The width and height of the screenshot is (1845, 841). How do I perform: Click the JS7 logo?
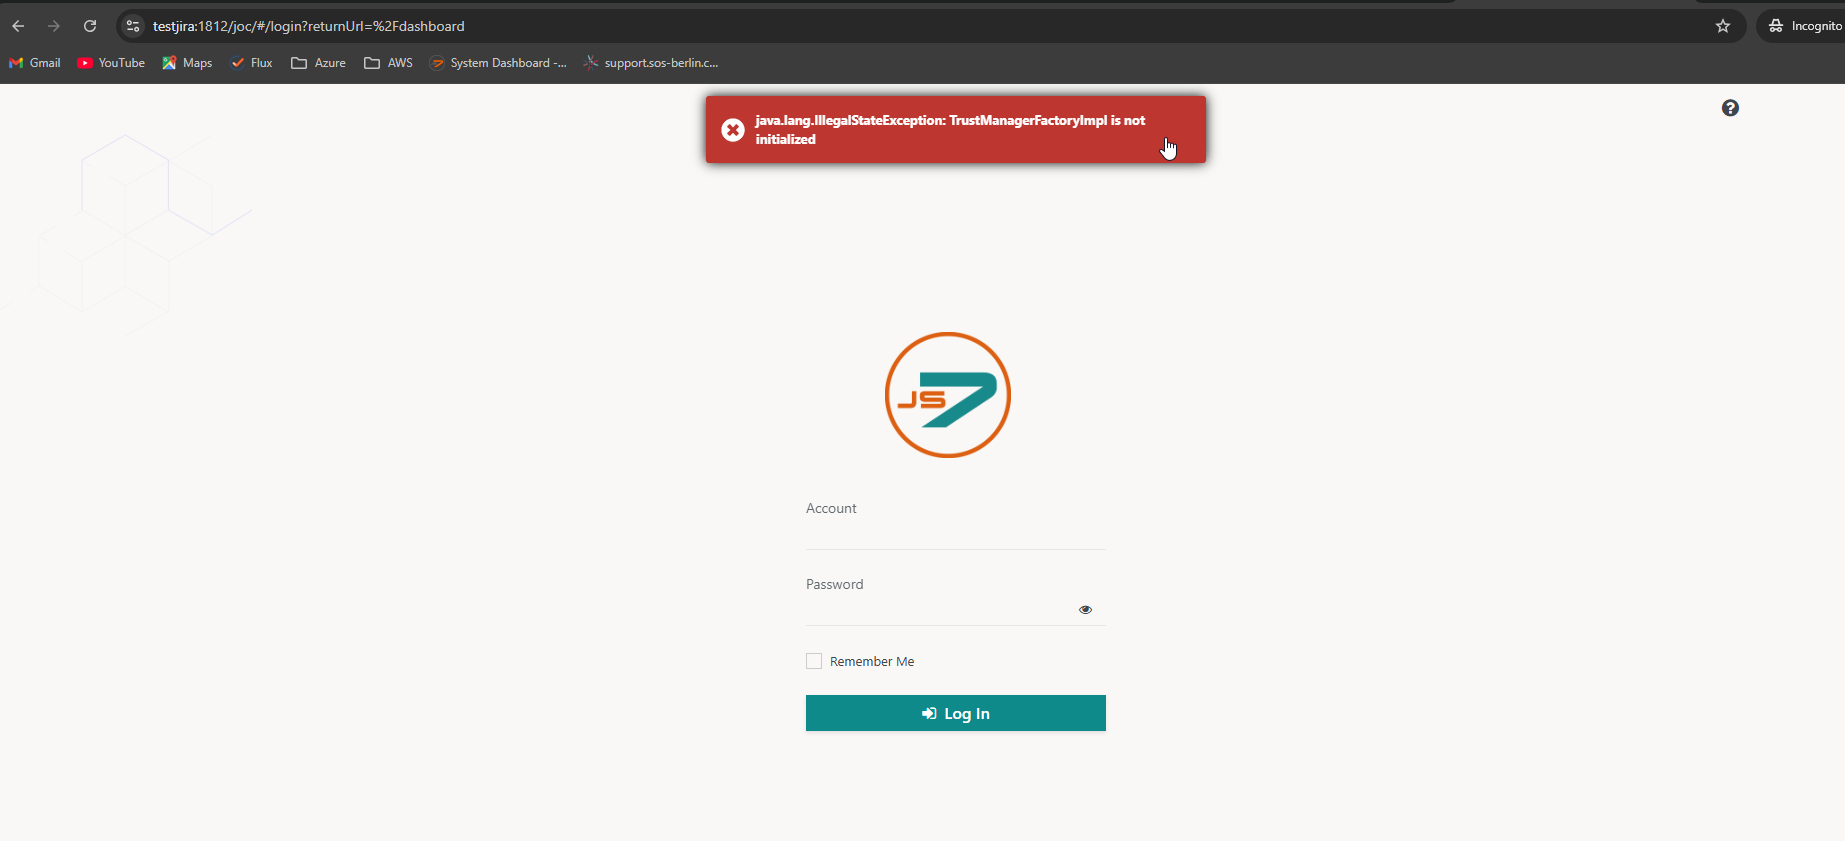947,395
